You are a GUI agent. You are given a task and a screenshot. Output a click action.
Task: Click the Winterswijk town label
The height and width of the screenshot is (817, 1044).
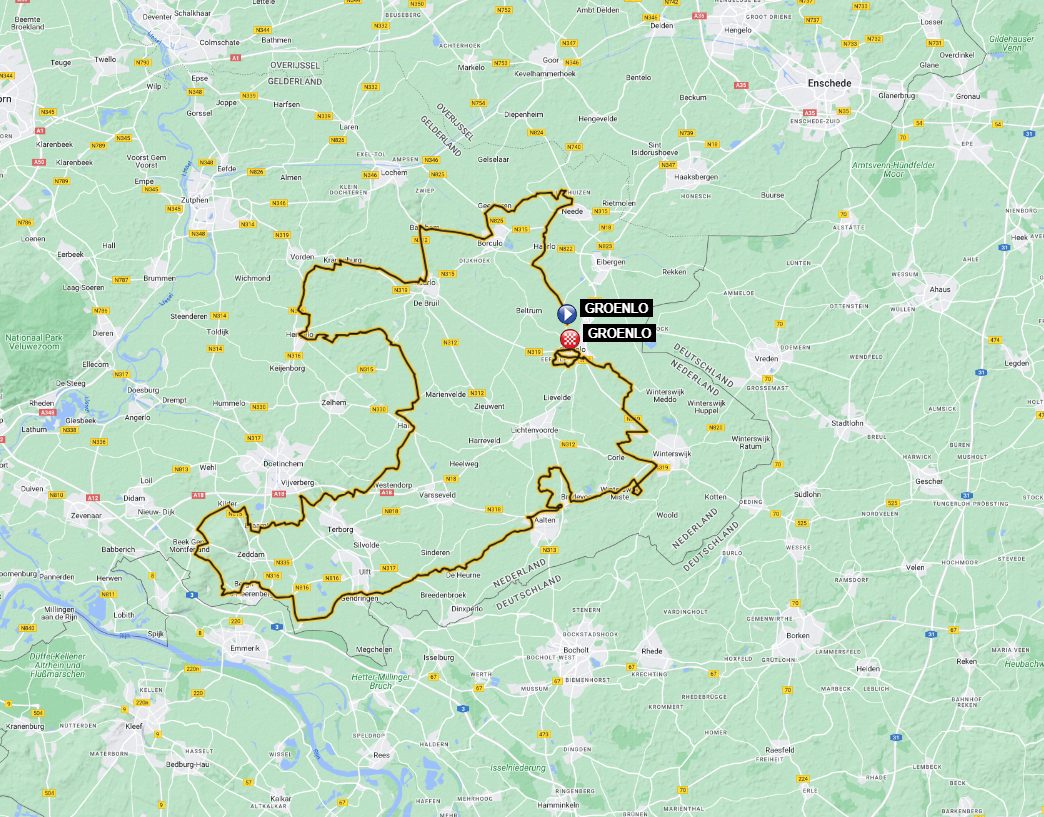pos(672,453)
